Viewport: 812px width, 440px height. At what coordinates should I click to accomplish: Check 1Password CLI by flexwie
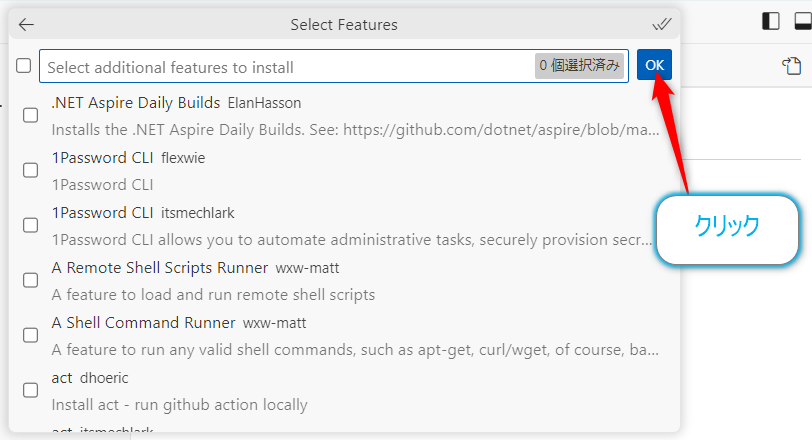pos(31,170)
